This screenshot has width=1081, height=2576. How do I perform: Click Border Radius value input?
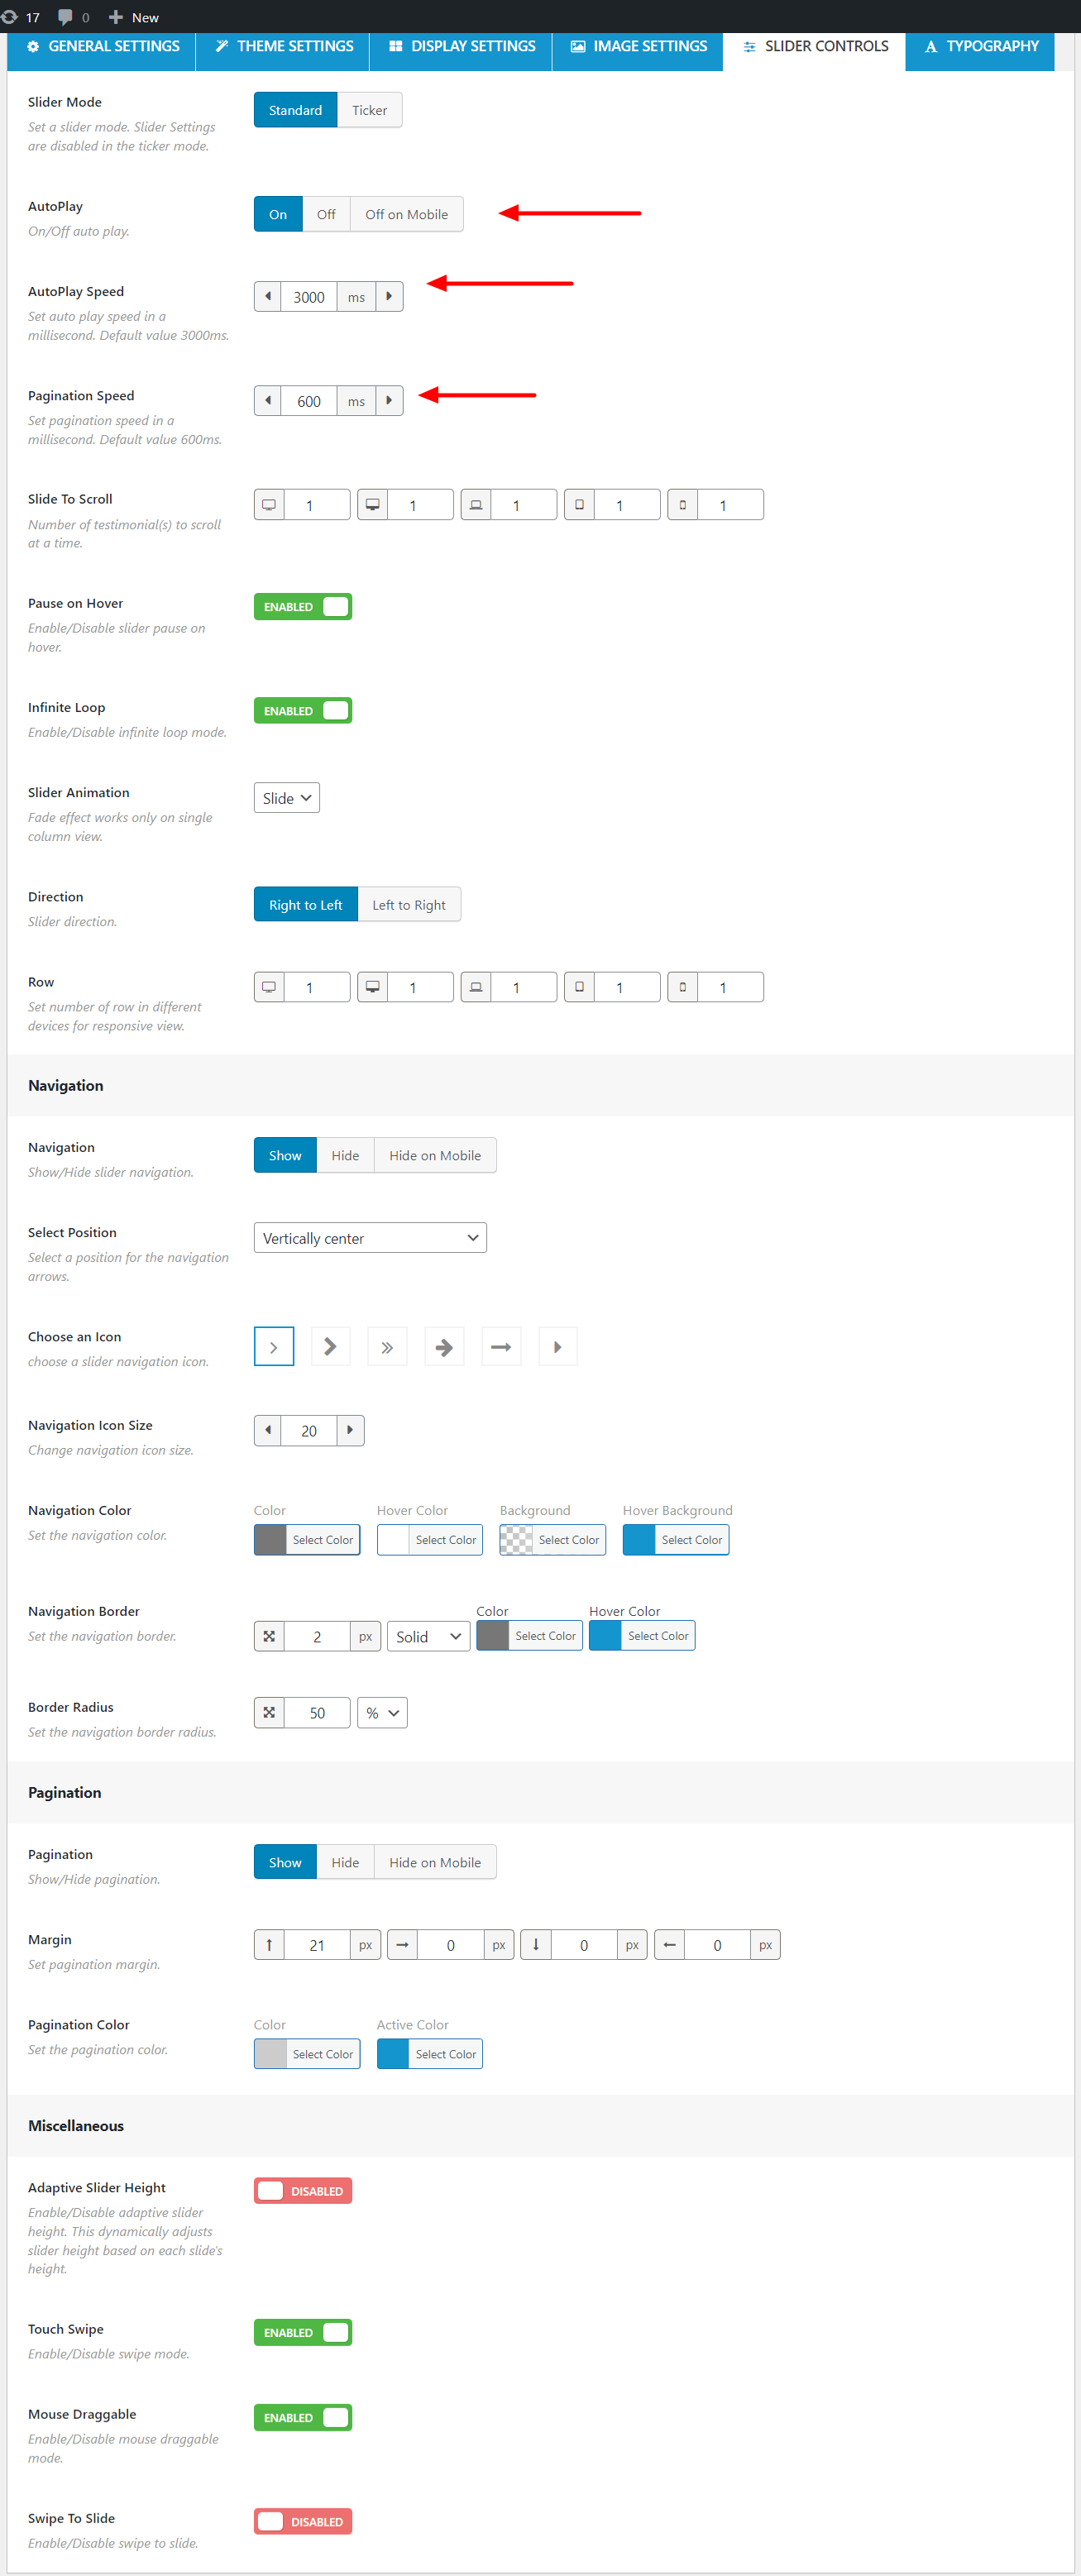click(x=317, y=1712)
